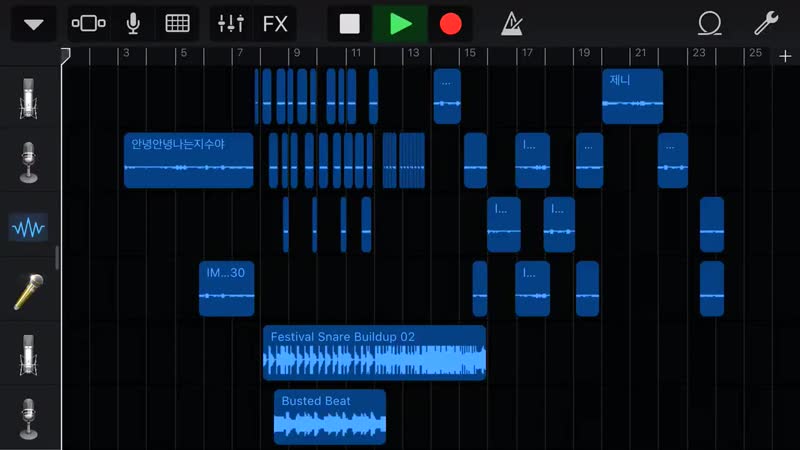Start recording with red record button
Viewport: 800px width, 450px height.
click(451, 24)
